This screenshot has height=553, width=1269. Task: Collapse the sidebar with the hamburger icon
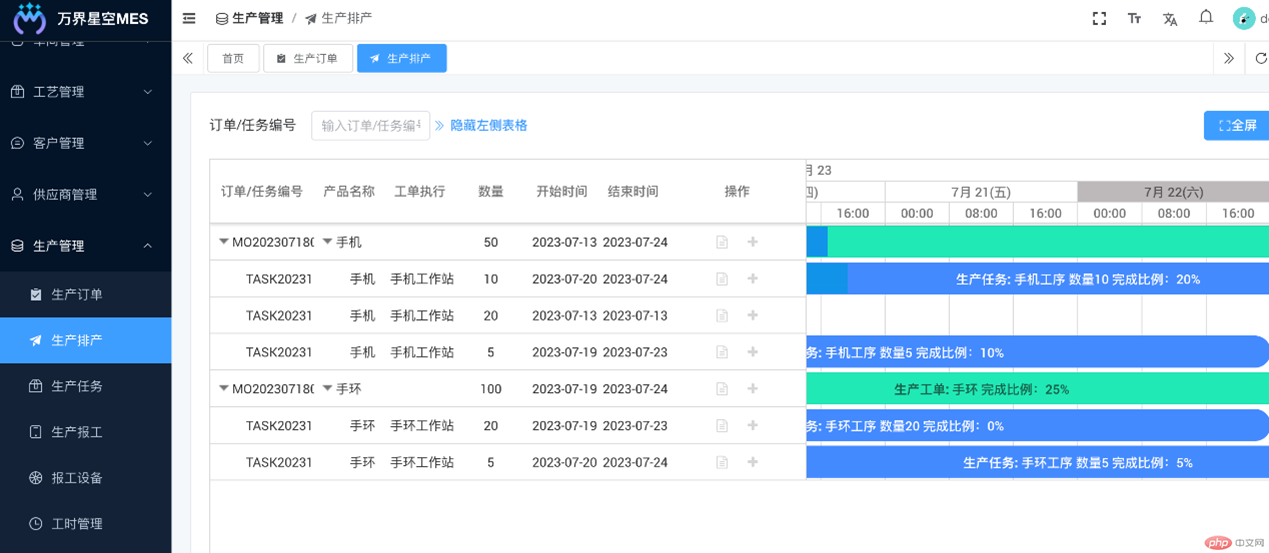pos(189,18)
